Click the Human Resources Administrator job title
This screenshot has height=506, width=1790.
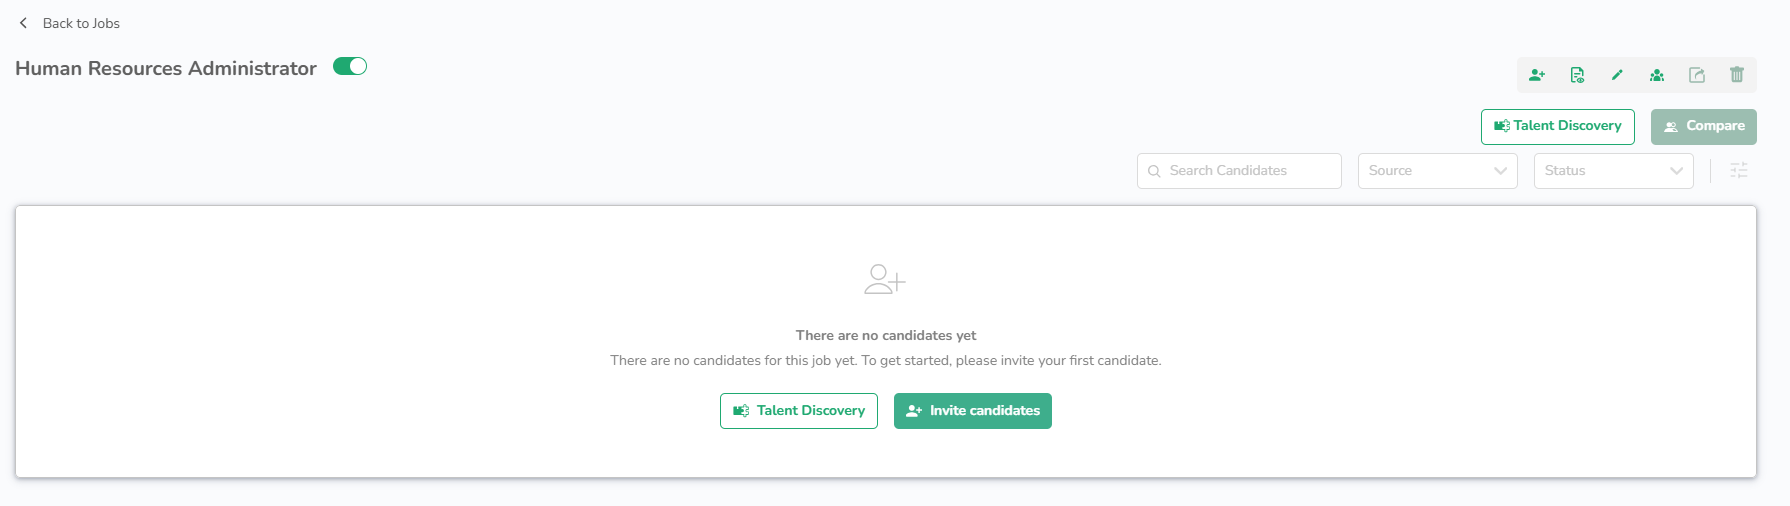click(x=166, y=68)
